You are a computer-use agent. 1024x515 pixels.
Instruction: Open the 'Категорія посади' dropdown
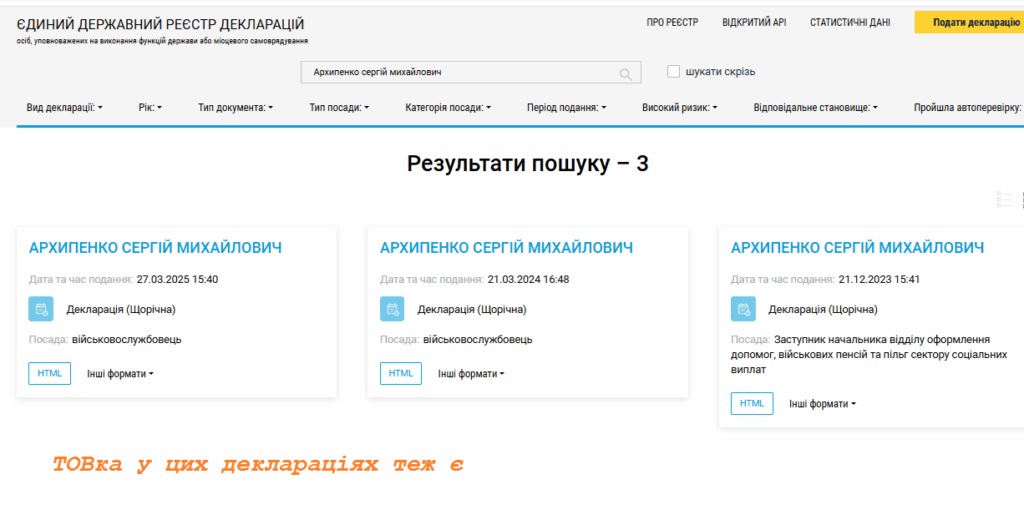[x=448, y=107]
